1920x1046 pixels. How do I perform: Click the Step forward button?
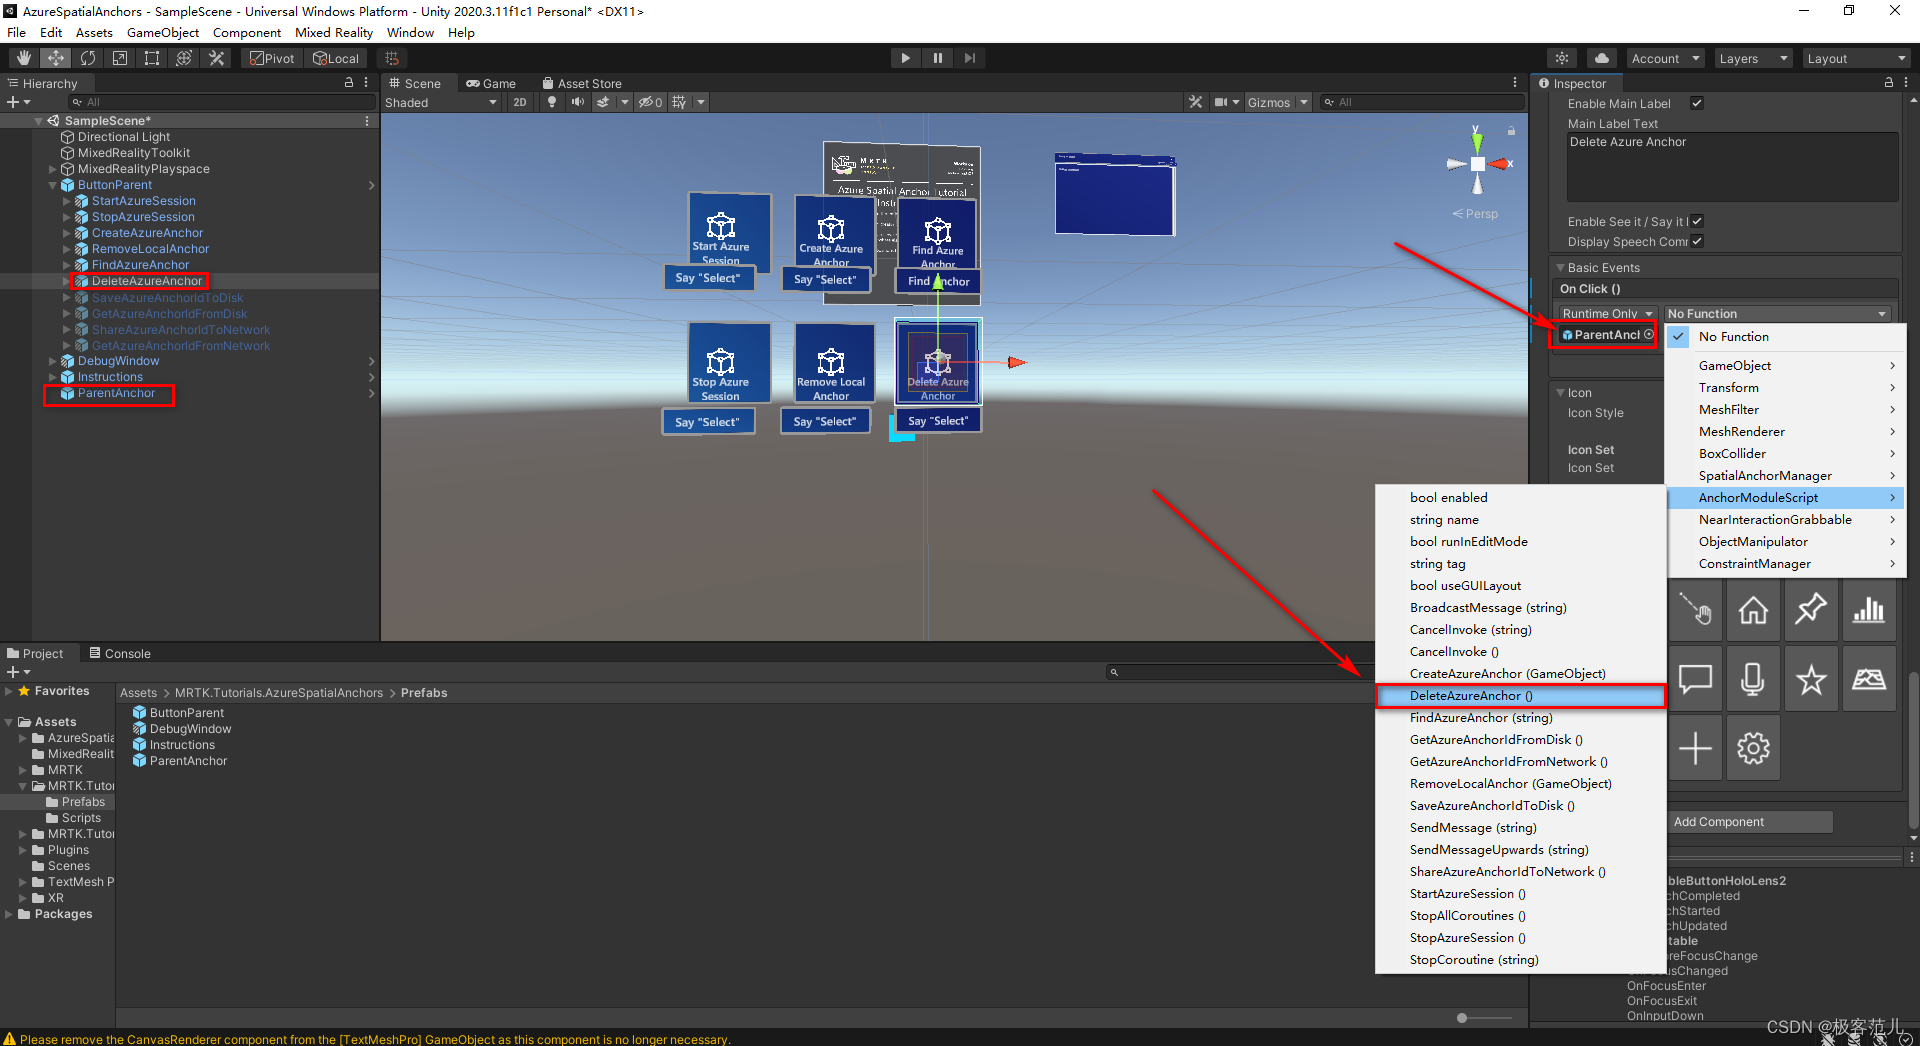[x=969, y=58]
